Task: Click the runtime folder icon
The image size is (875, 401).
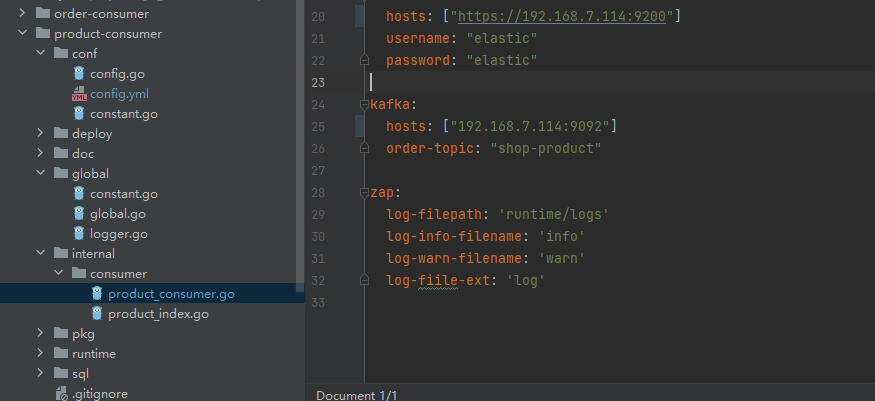Action: point(61,354)
